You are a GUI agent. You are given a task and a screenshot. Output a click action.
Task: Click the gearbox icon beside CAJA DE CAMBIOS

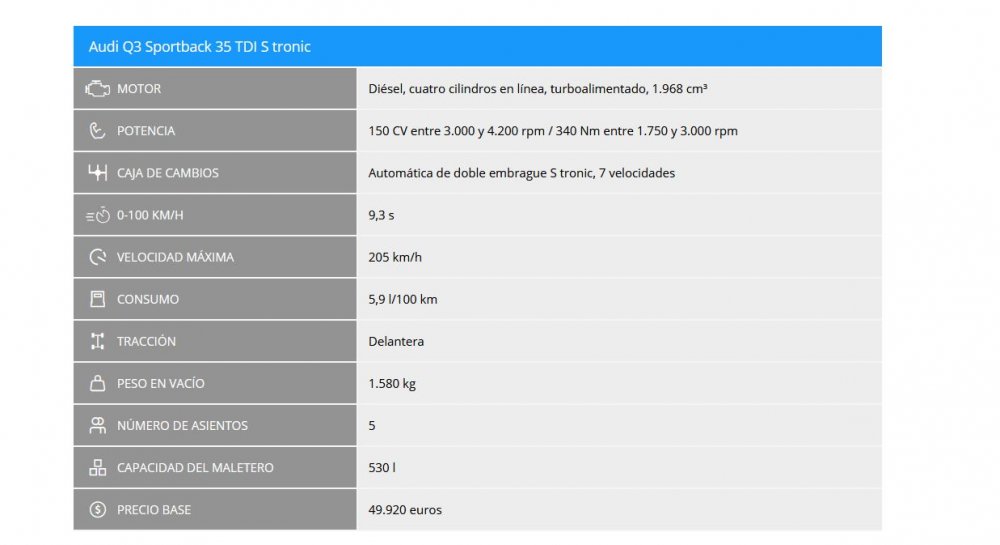tap(98, 173)
